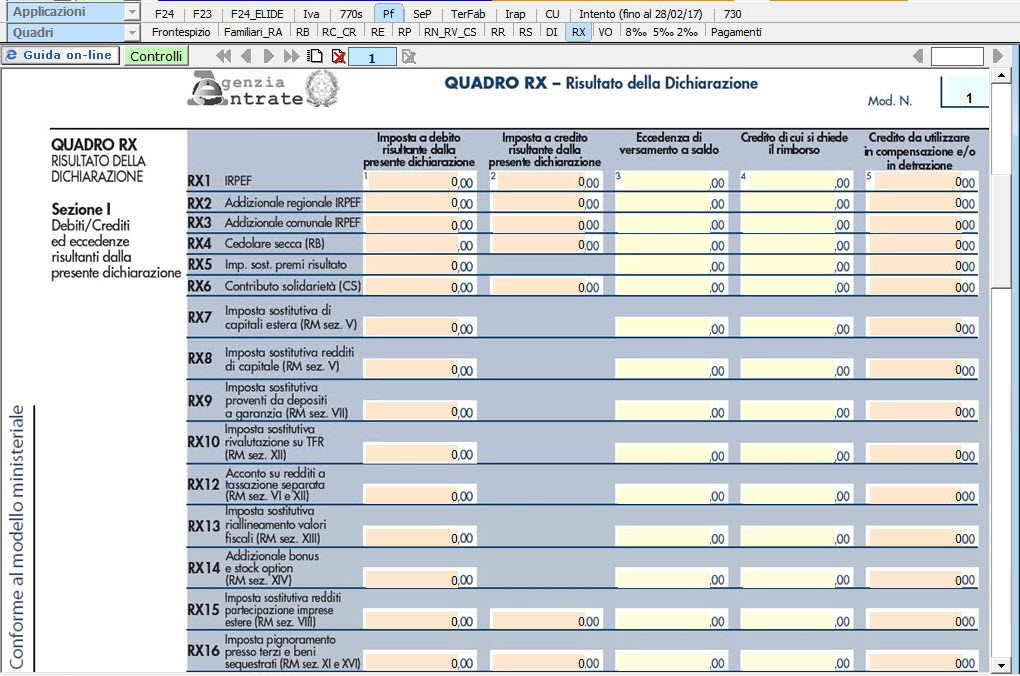Image resolution: width=1020 pixels, height=676 pixels.
Task: Click left arrow beside top-right field
Action: coord(918,57)
